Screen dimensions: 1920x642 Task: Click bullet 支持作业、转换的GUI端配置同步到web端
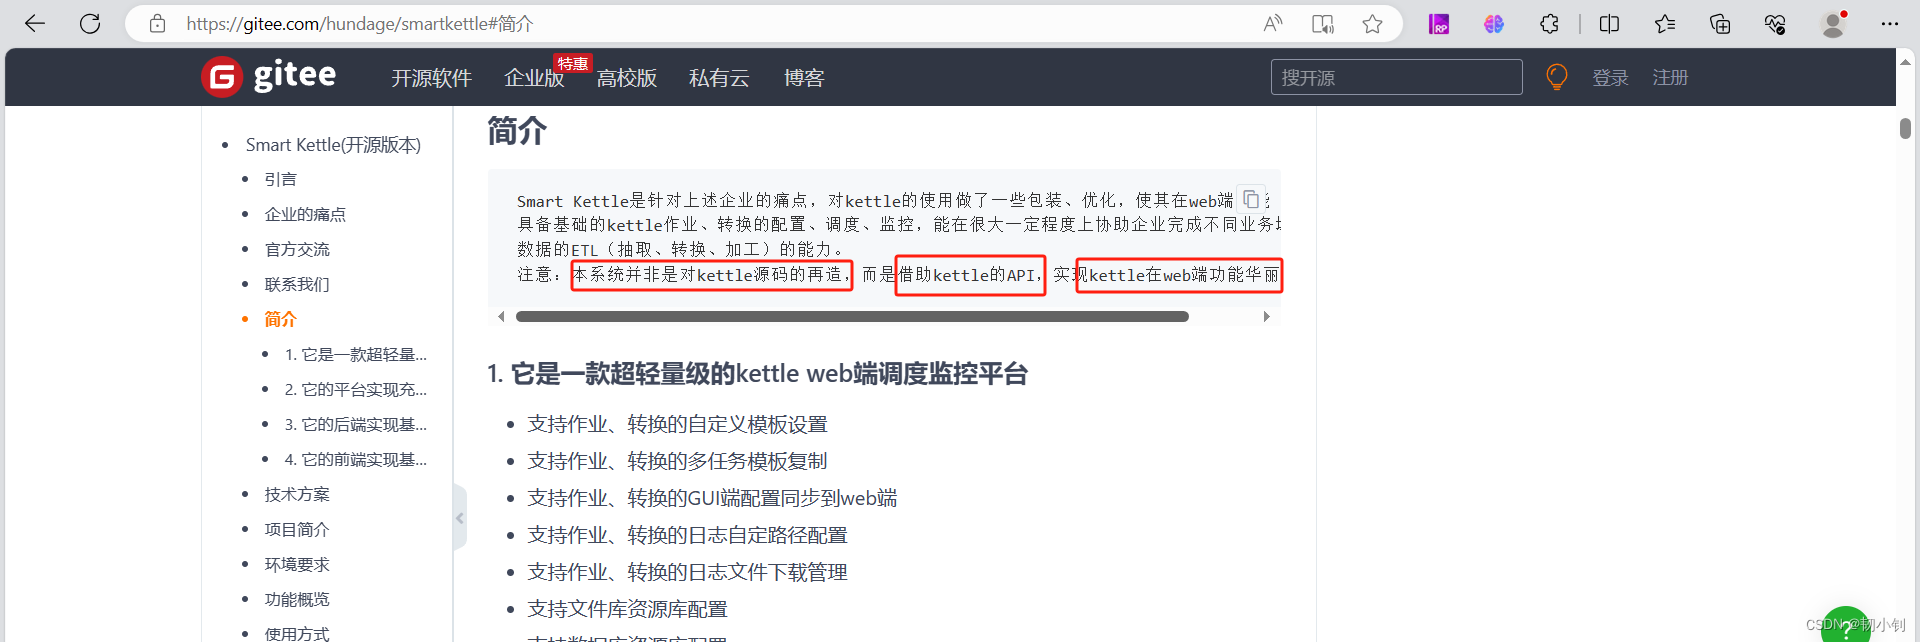pos(712,498)
